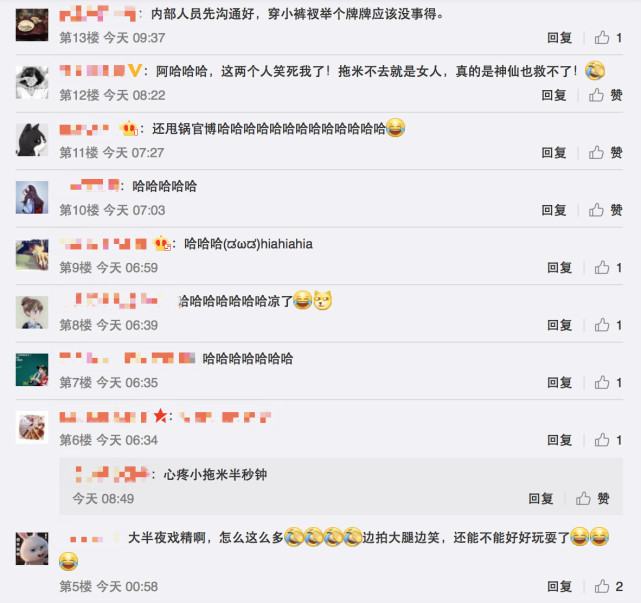The height and width of the screenshot is (603, 641).
Task: Like the nested reply posted at 08:49
Action: coord(583,498)
